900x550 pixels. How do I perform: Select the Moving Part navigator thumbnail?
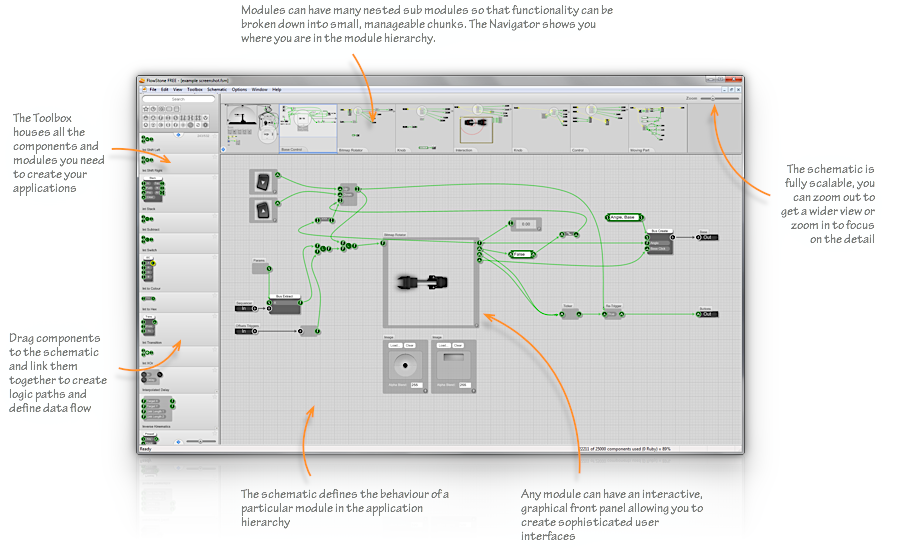pos(658,128)
